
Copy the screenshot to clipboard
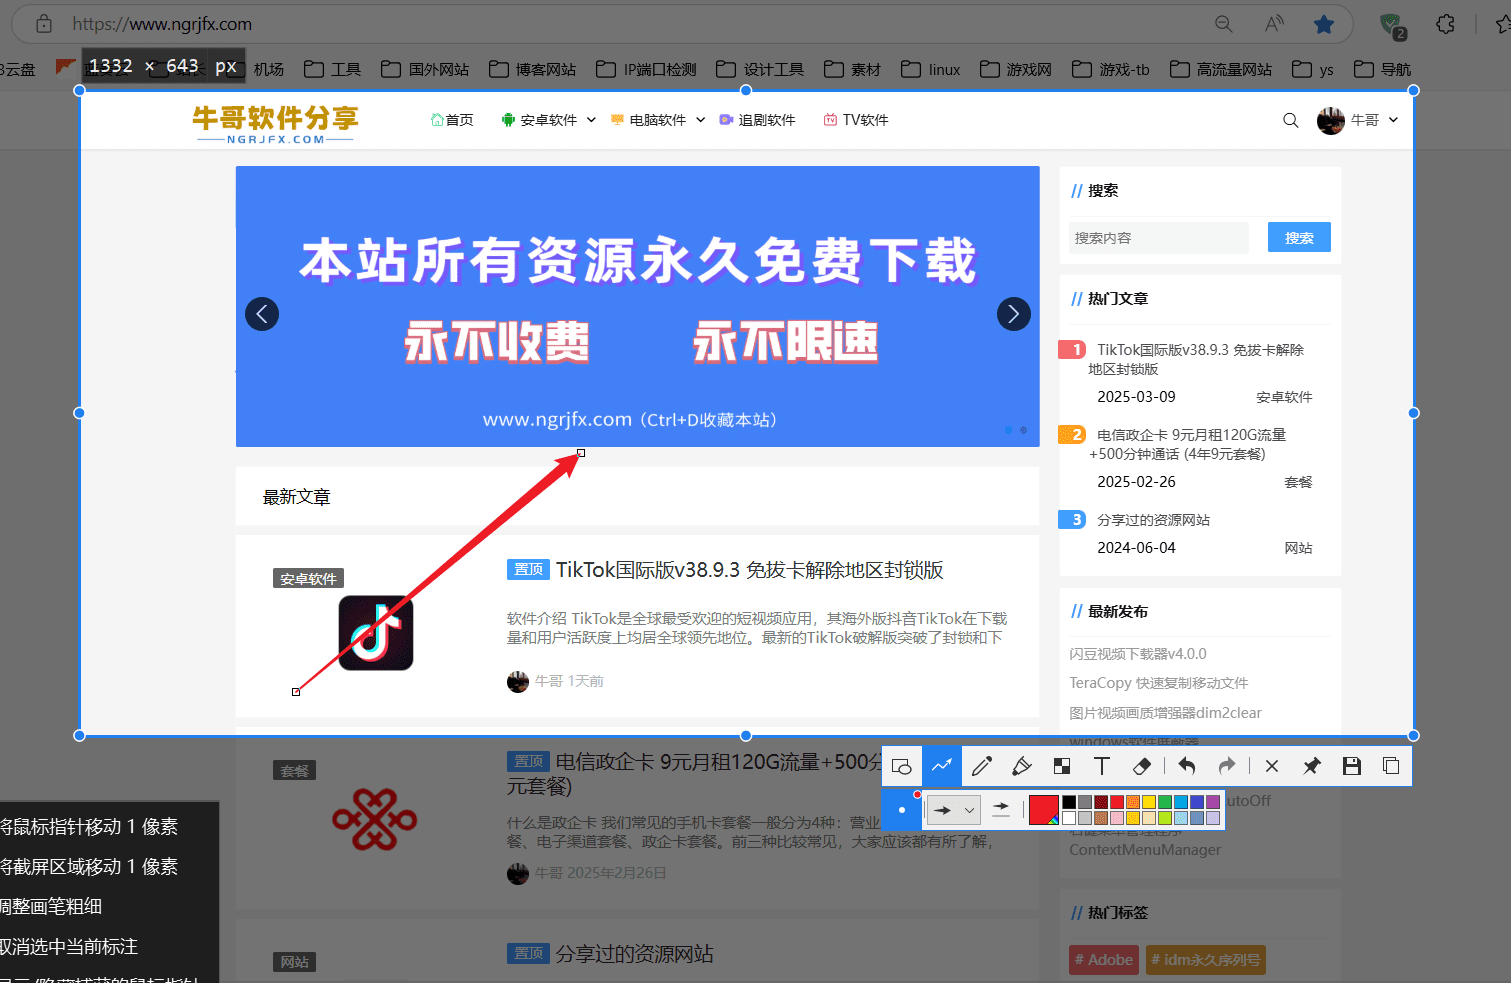pos(1391,766)
